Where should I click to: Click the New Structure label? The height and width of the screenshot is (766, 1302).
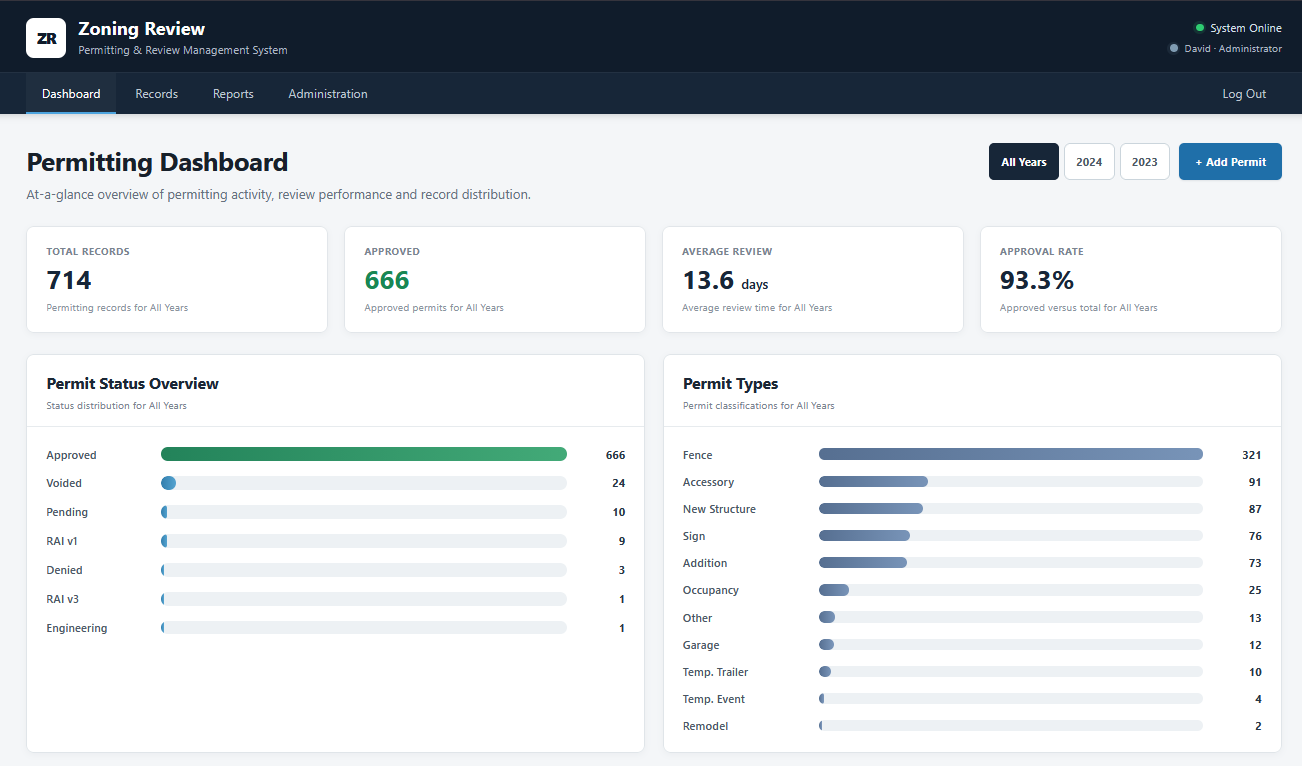719,509
